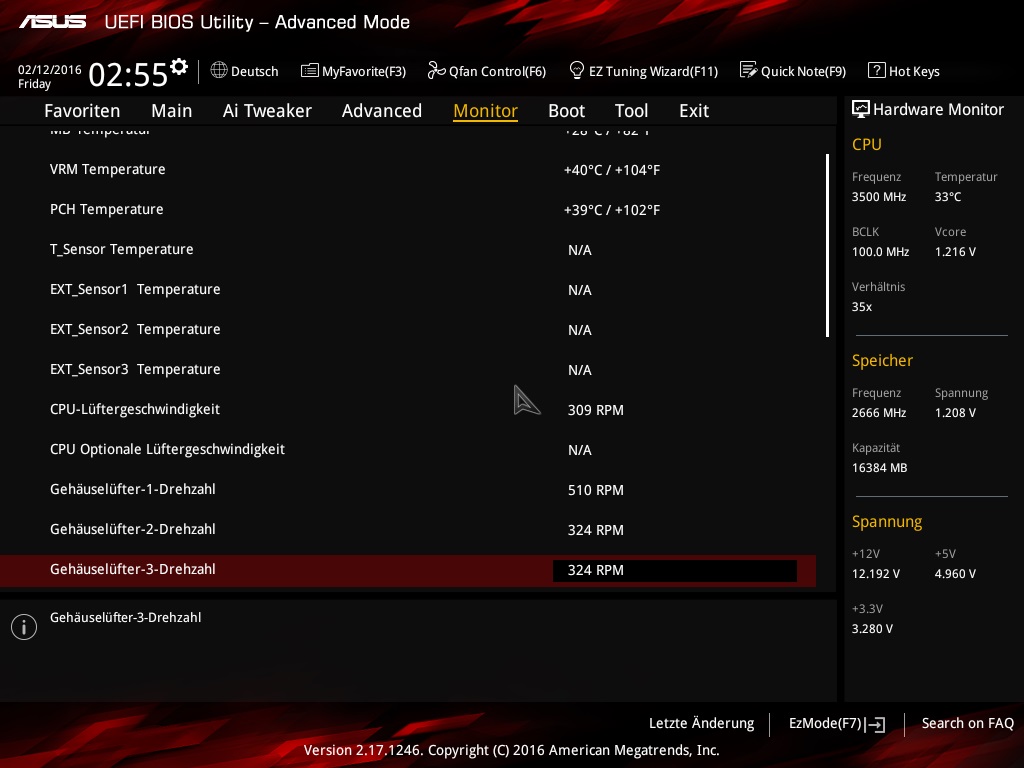Switch to EzMode(F7)

pos(837,724)
